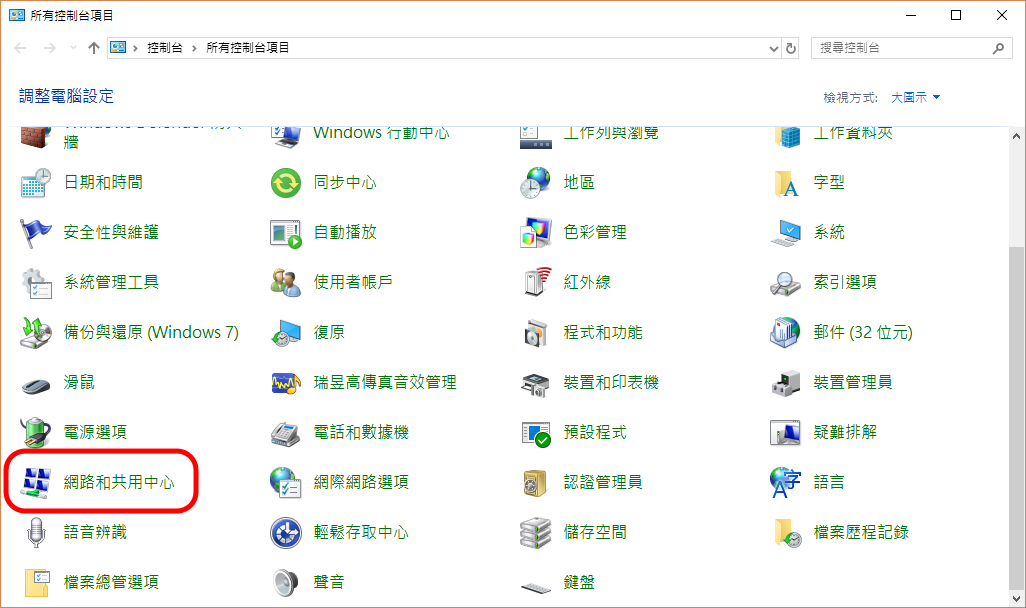Open the 語音辨識 microphone icon
Screen dimensions: 1026x608
click(36, 532)
